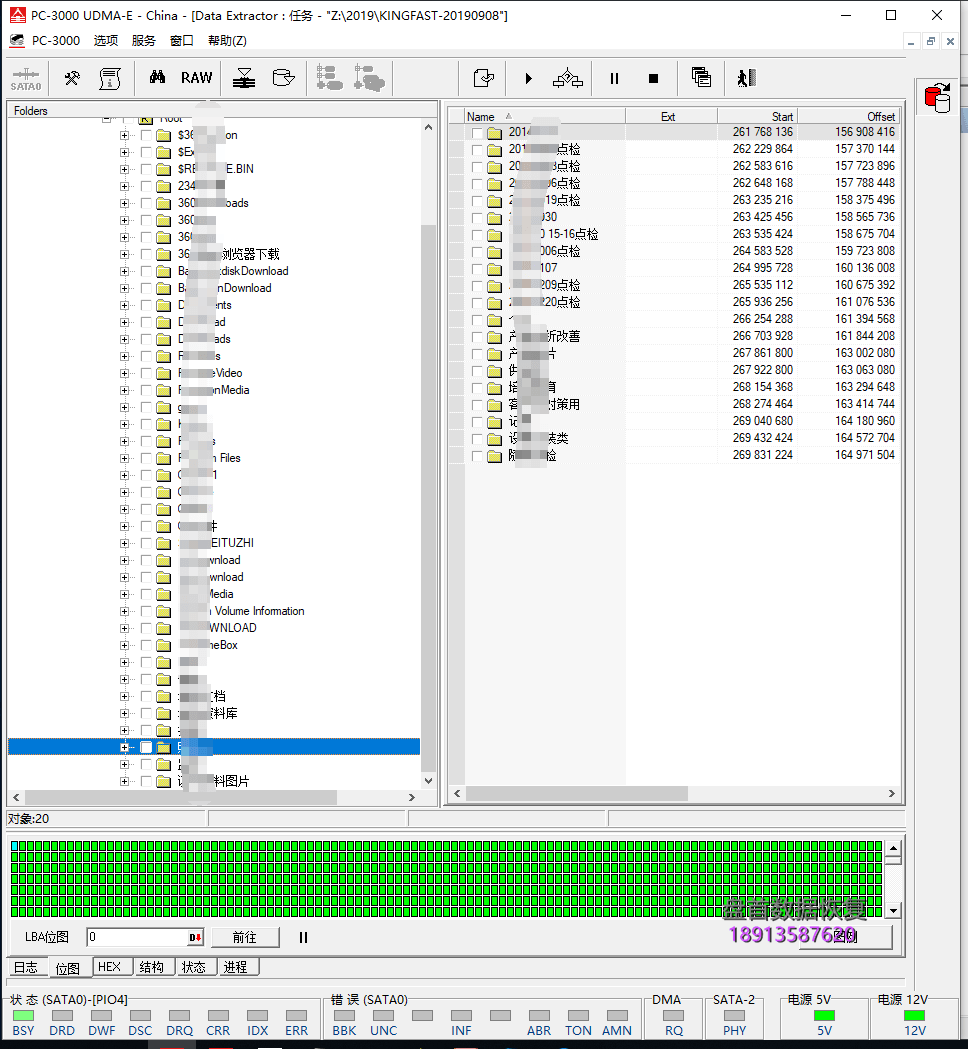Open the 选项 menu
Image resolution: width=968 pixels, height=1049 pixels.
106,41
